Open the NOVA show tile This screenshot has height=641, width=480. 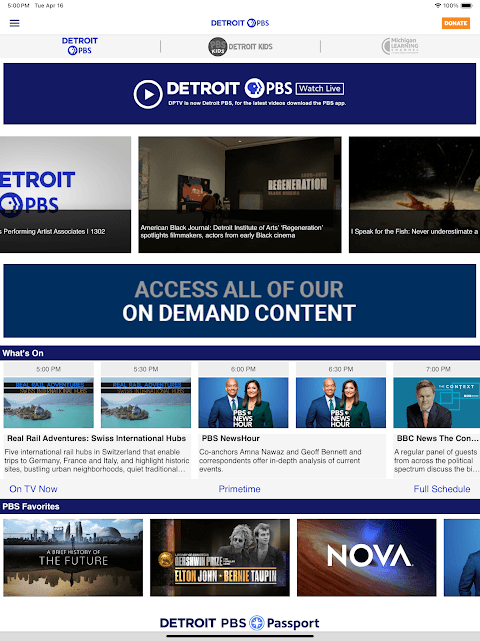point(367,558)
